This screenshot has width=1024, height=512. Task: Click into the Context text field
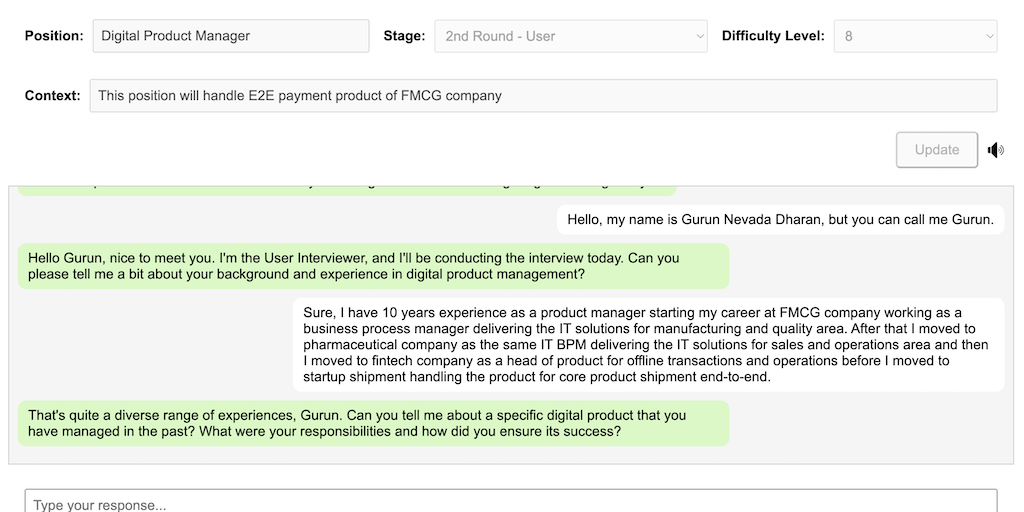(x=543, y=96)
